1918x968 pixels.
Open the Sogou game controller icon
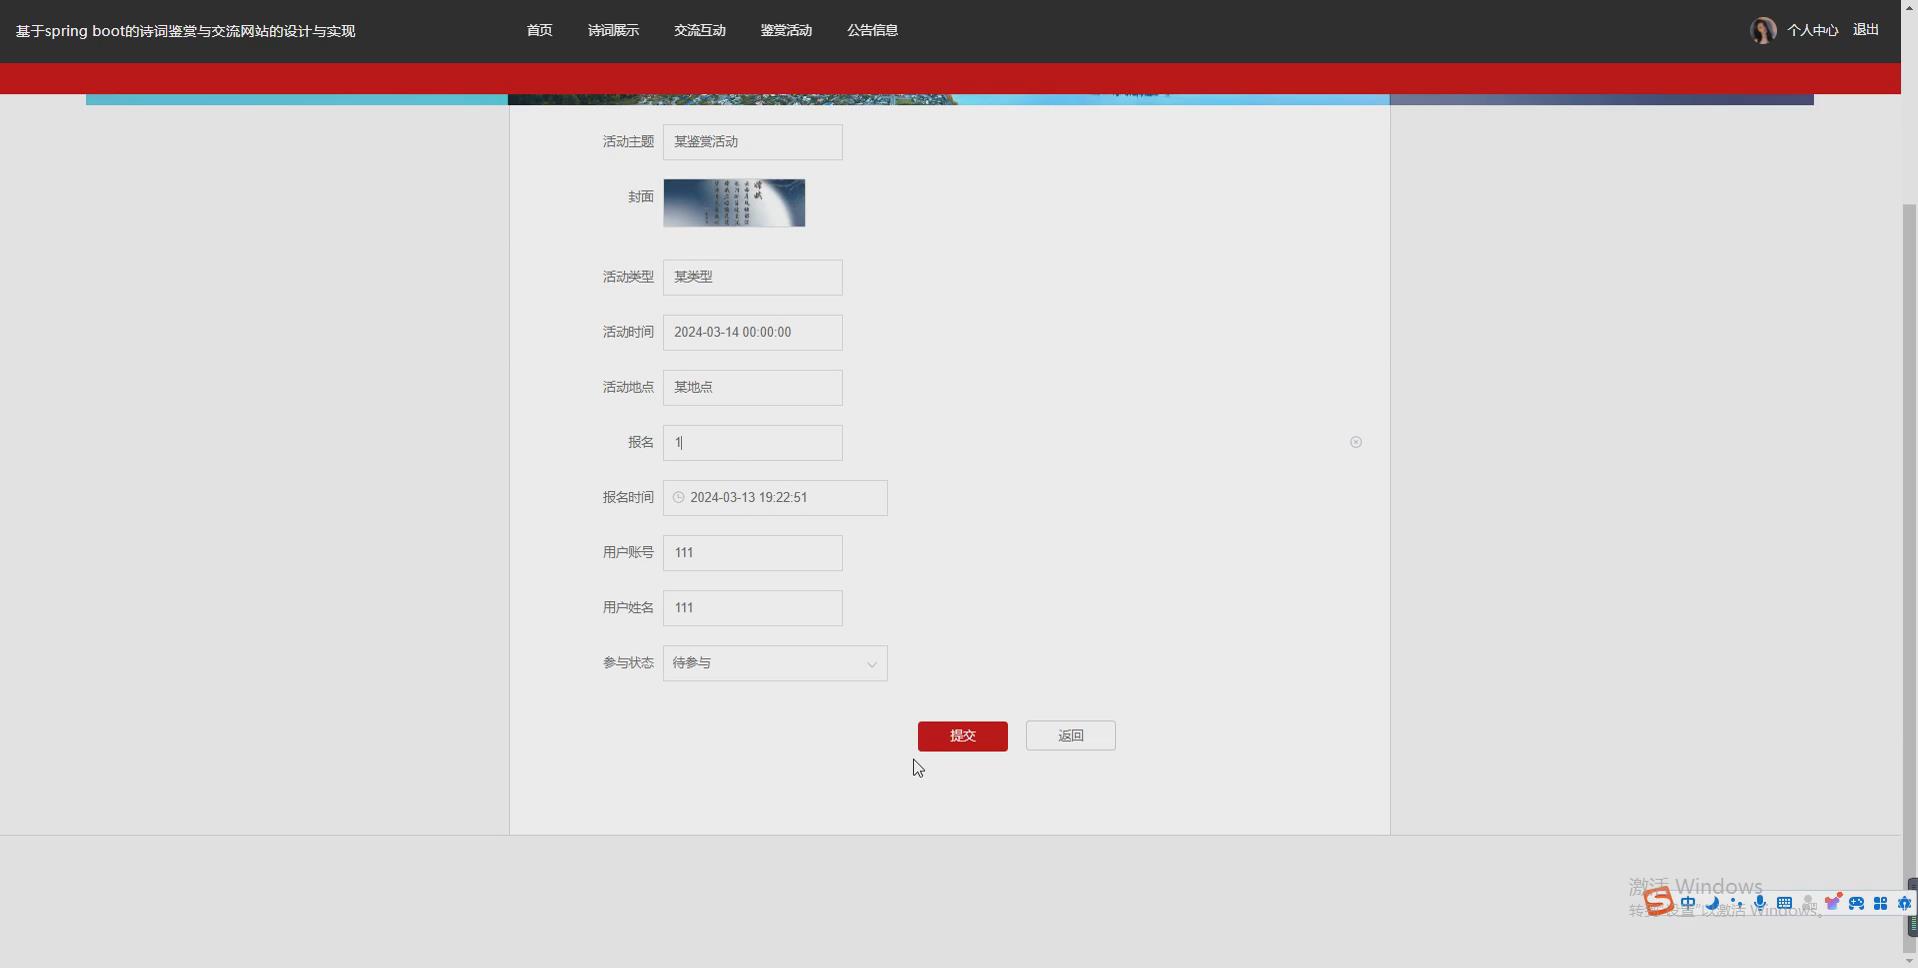(1856, 903)
